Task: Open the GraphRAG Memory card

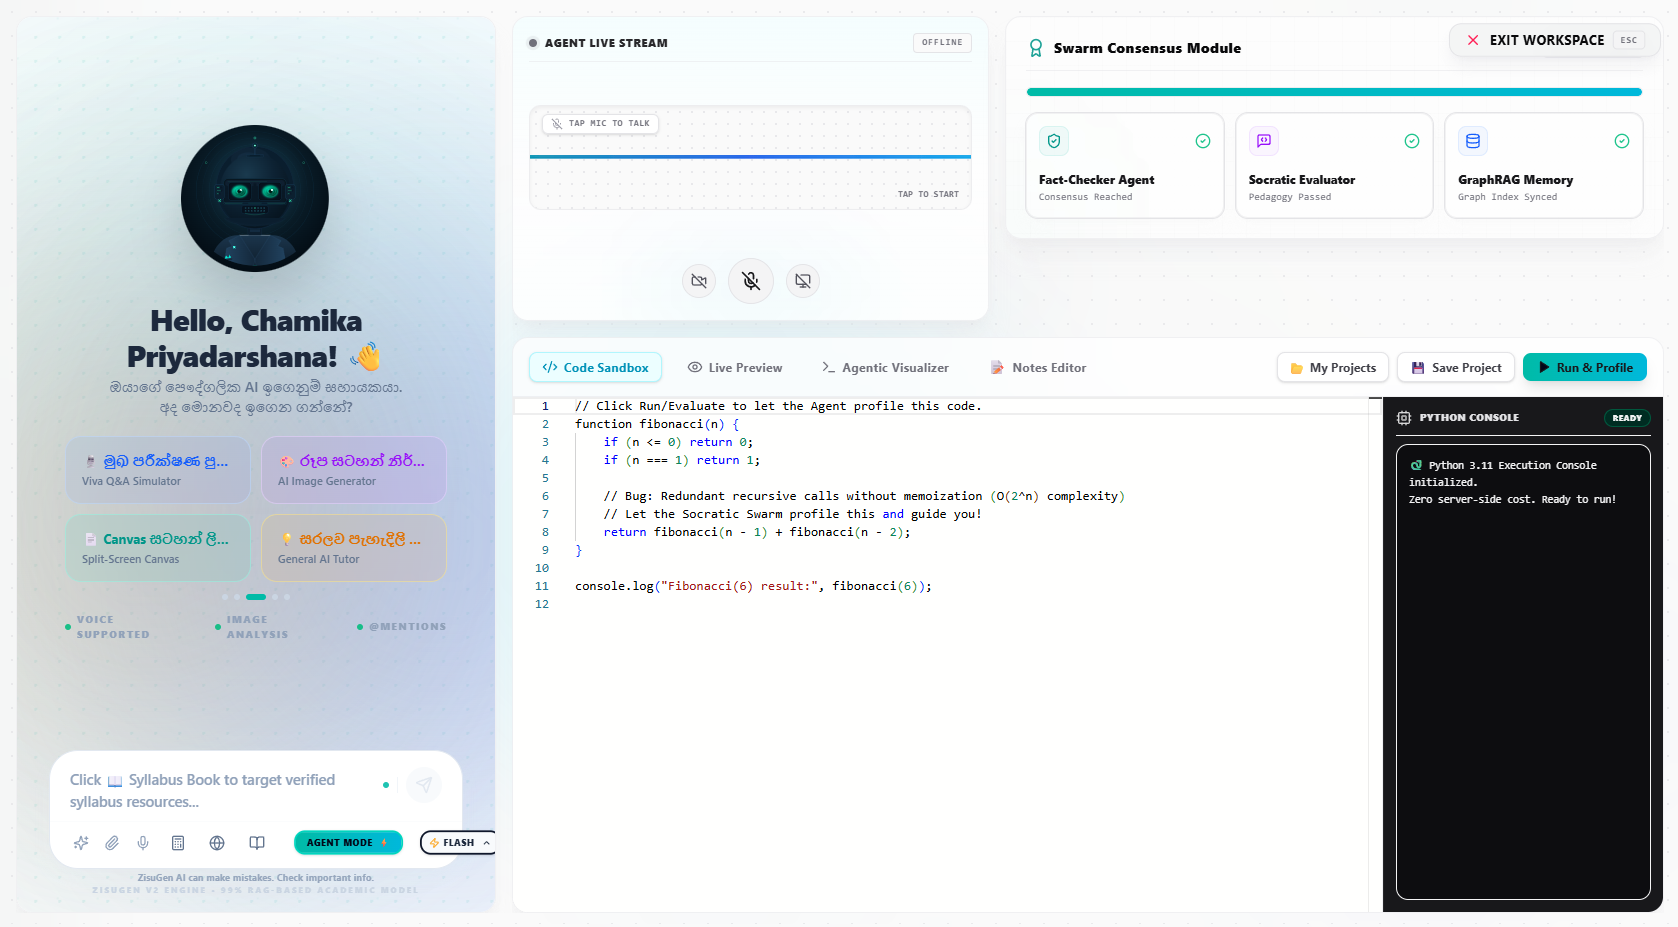Action: 1544,165
